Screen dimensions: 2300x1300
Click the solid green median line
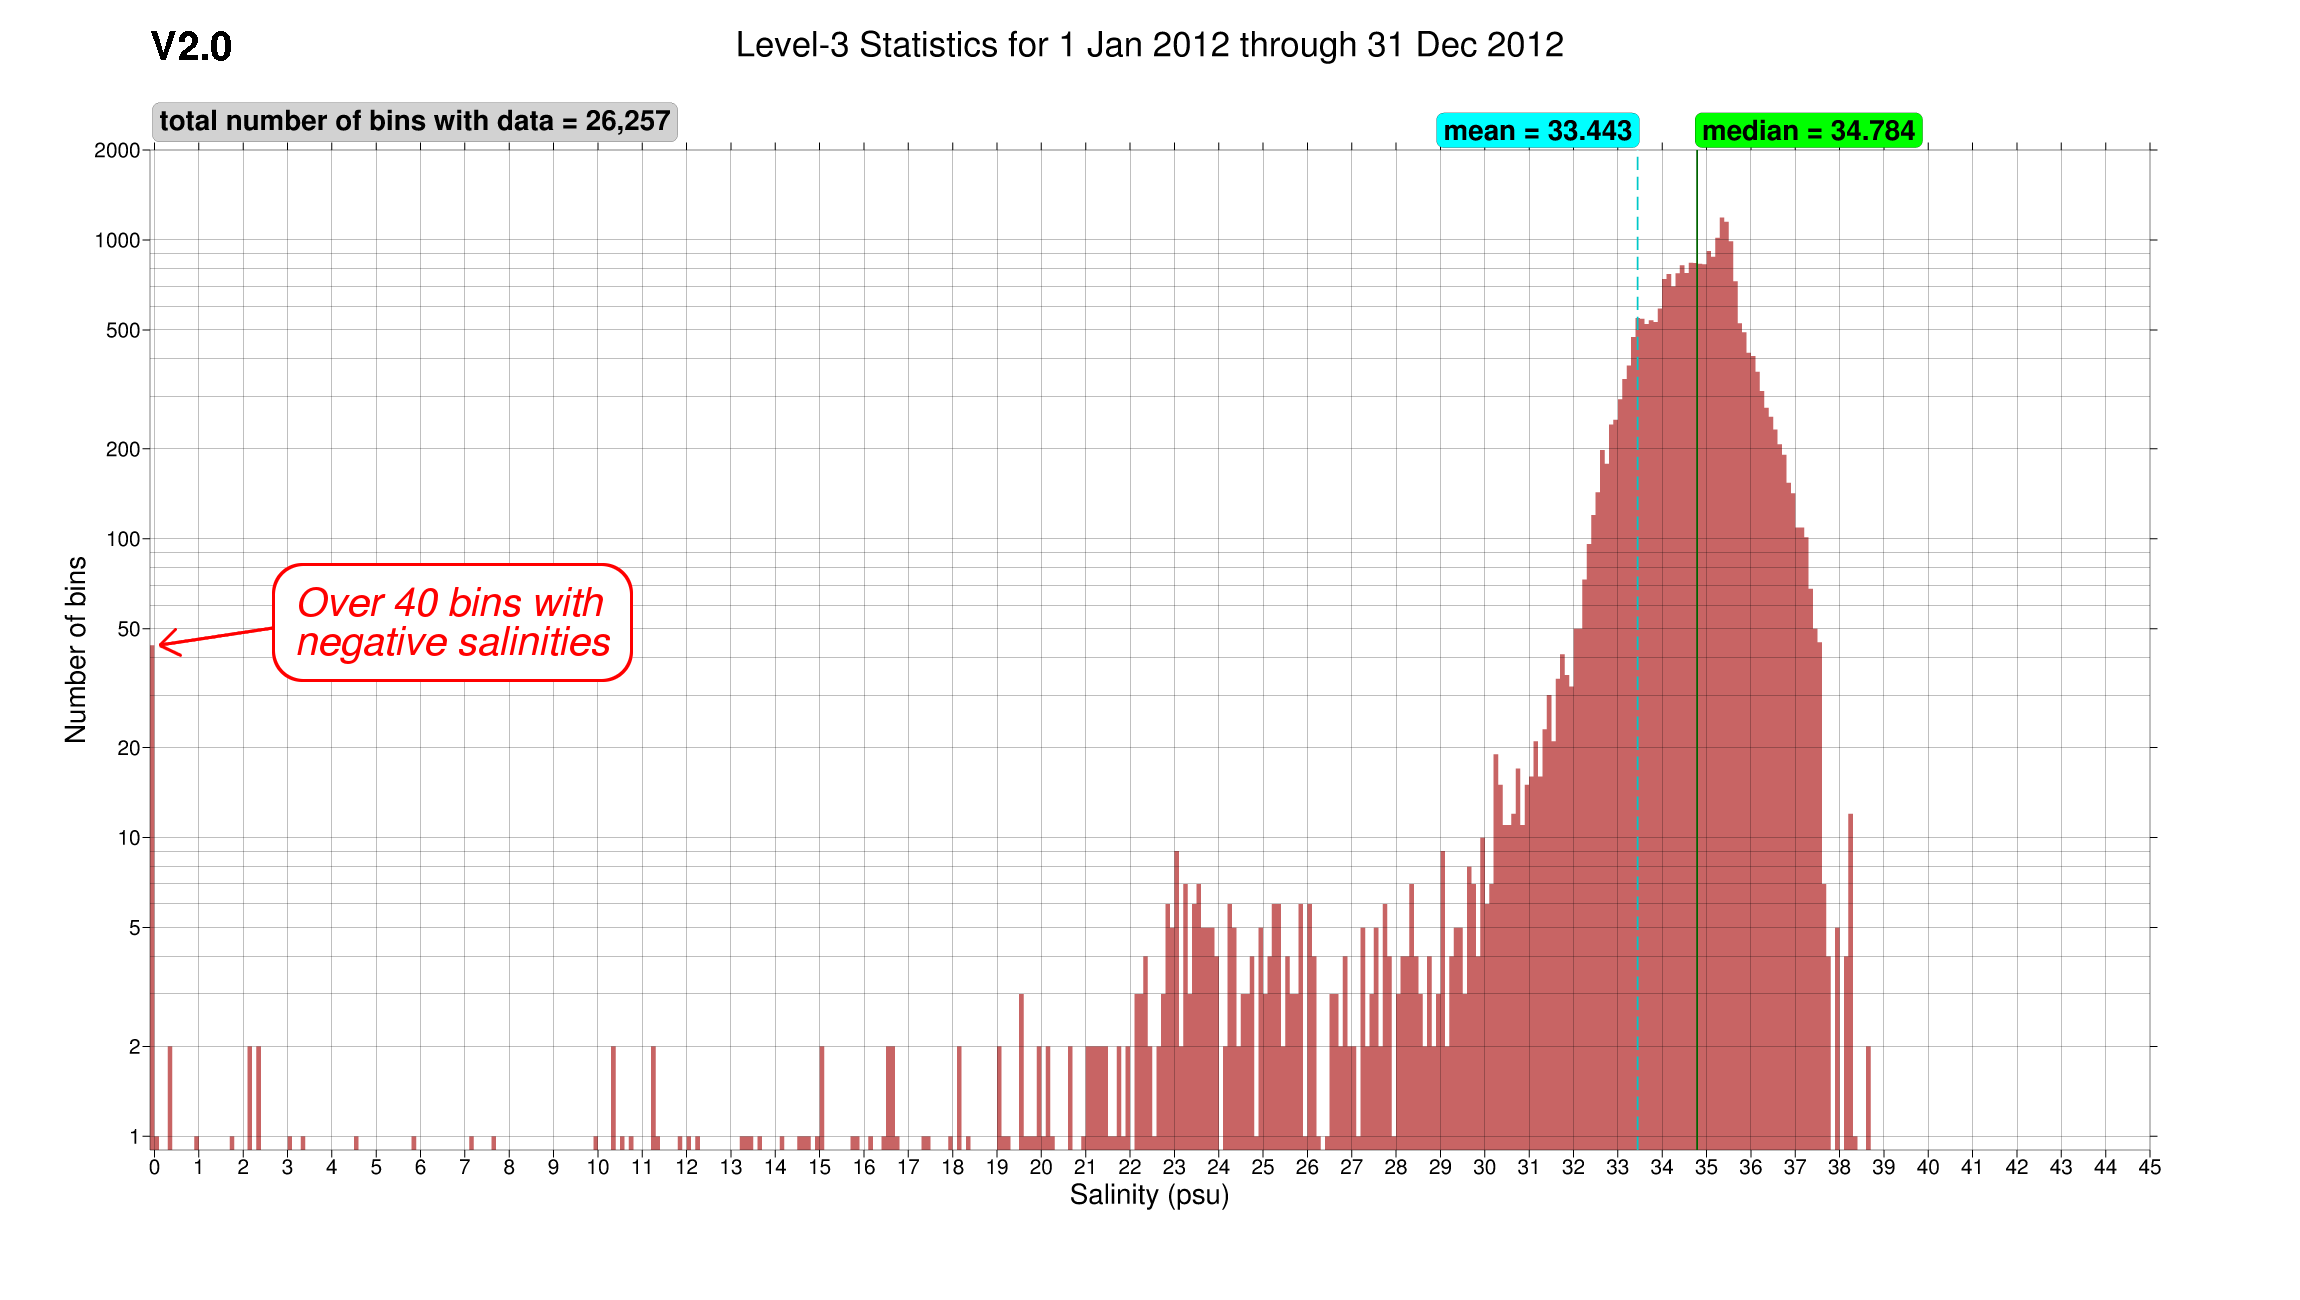pos(1697,650)
